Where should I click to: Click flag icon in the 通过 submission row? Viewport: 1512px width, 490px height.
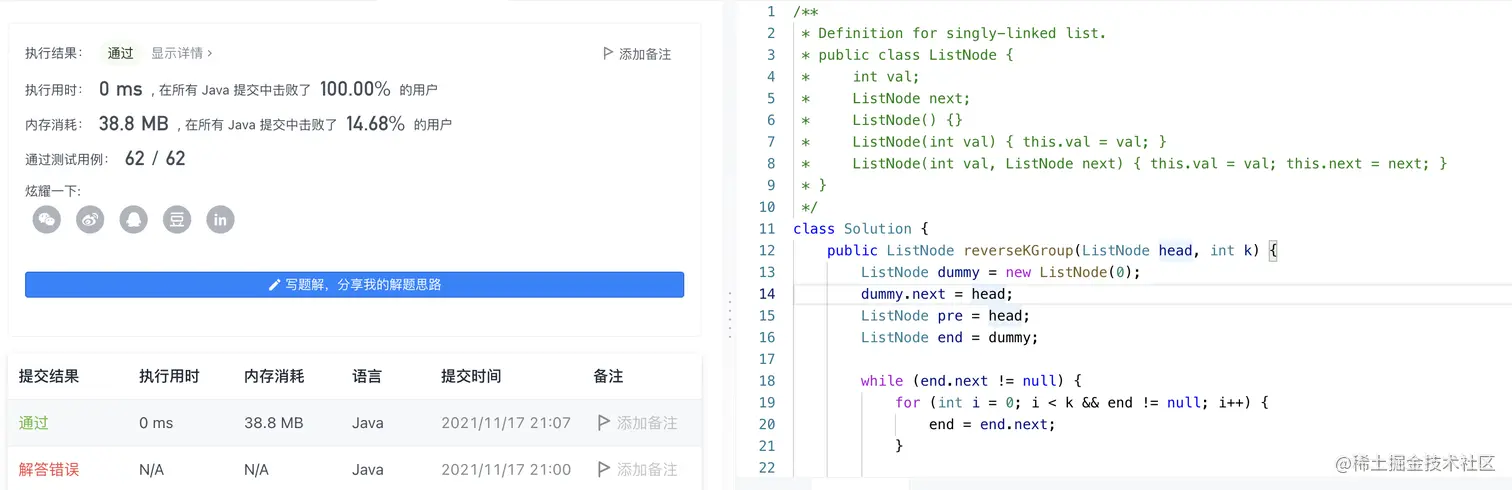(603, 423)
